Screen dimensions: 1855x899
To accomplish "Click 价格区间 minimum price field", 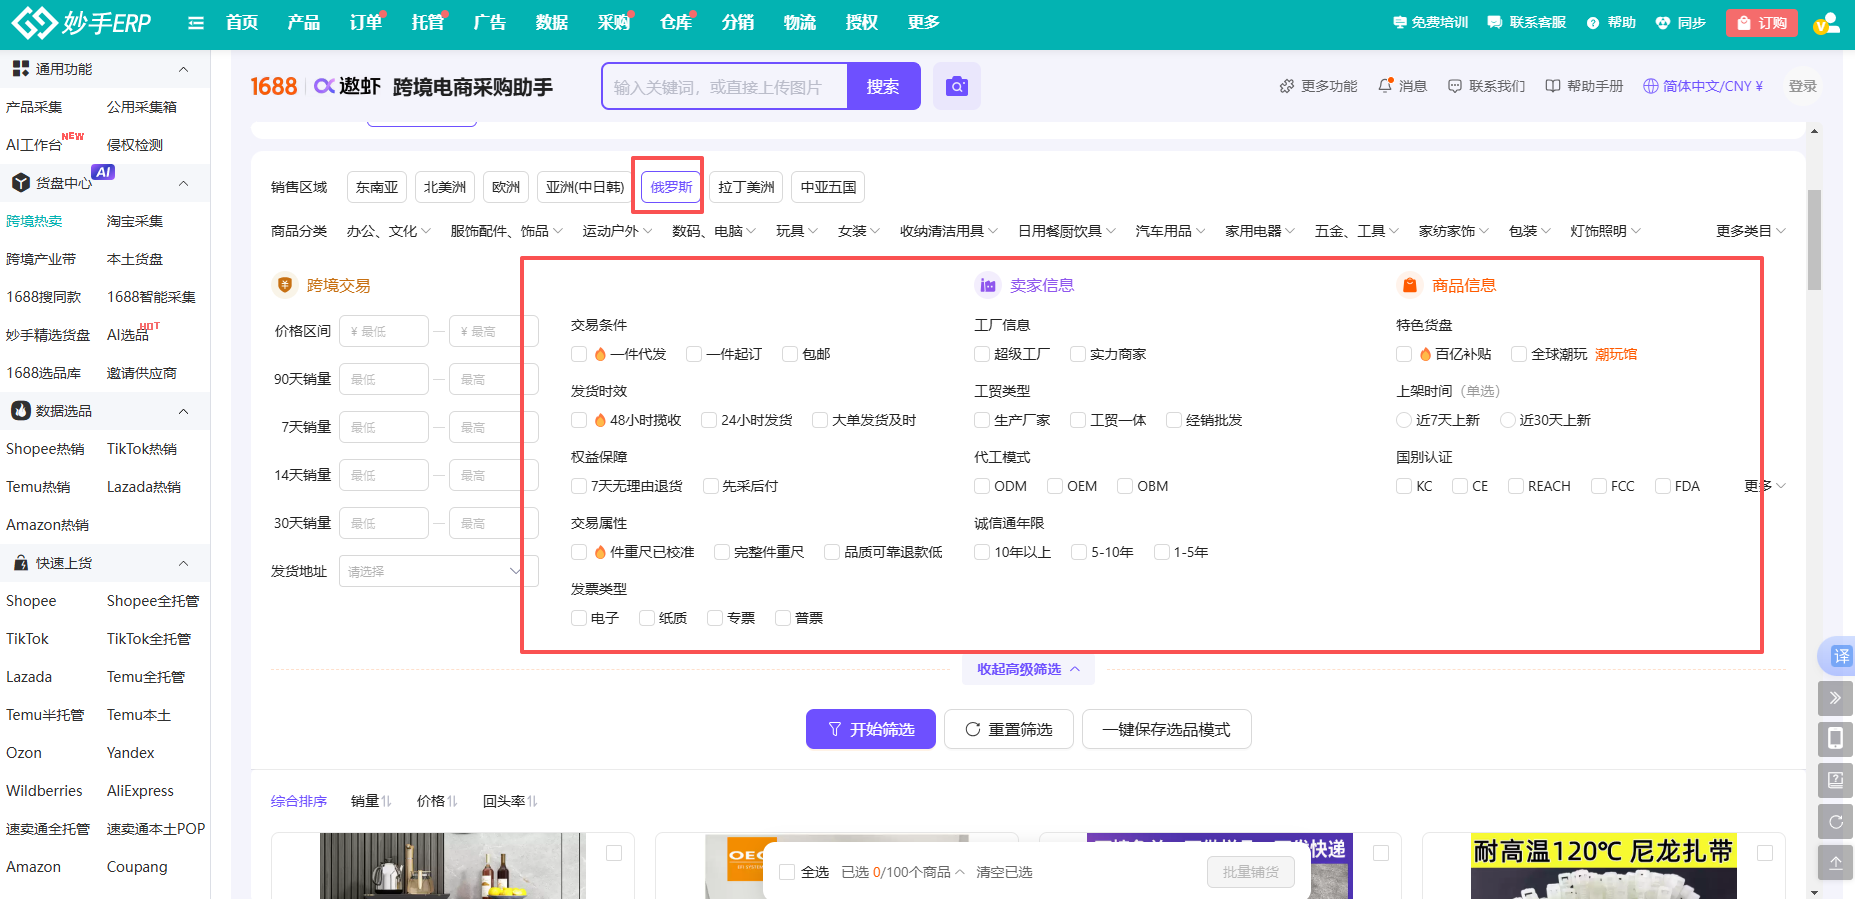I will pos(384,331).
